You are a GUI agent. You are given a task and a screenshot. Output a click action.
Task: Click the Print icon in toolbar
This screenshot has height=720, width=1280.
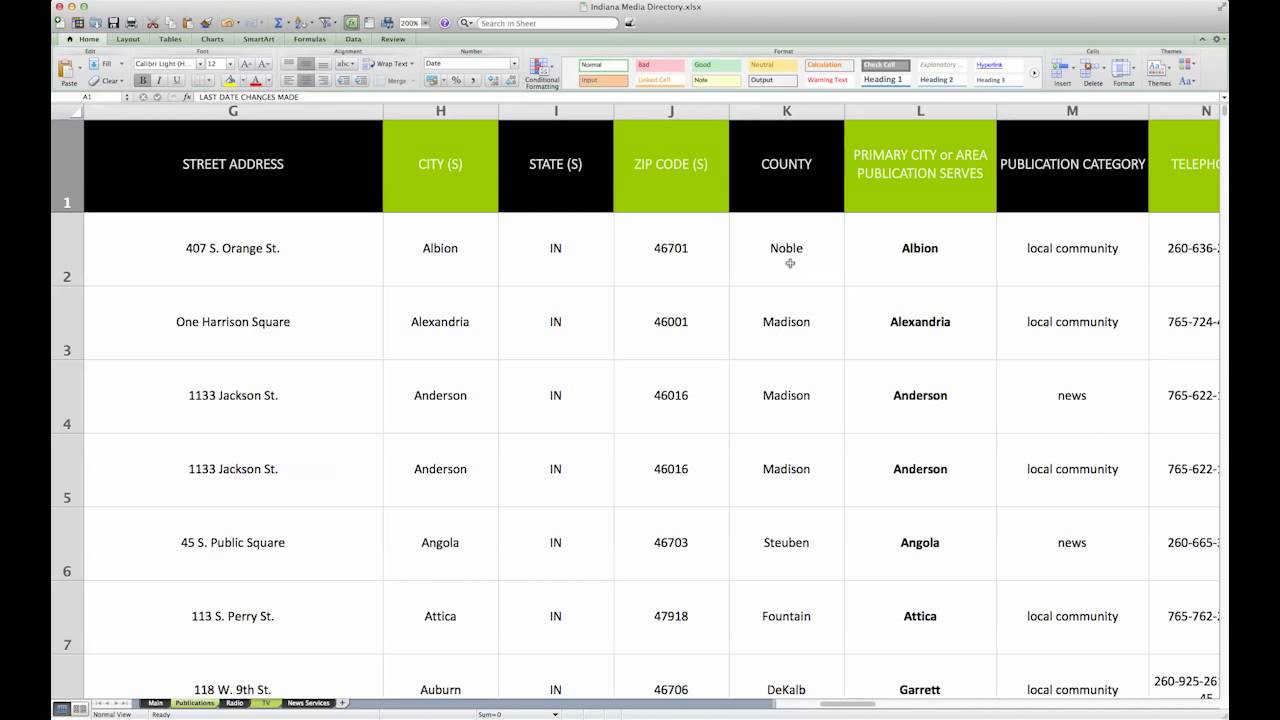132,23
